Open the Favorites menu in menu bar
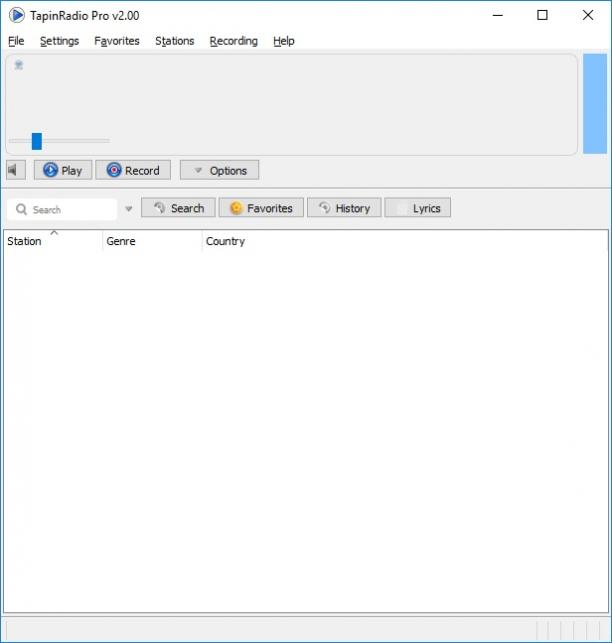 coord(116,41)
